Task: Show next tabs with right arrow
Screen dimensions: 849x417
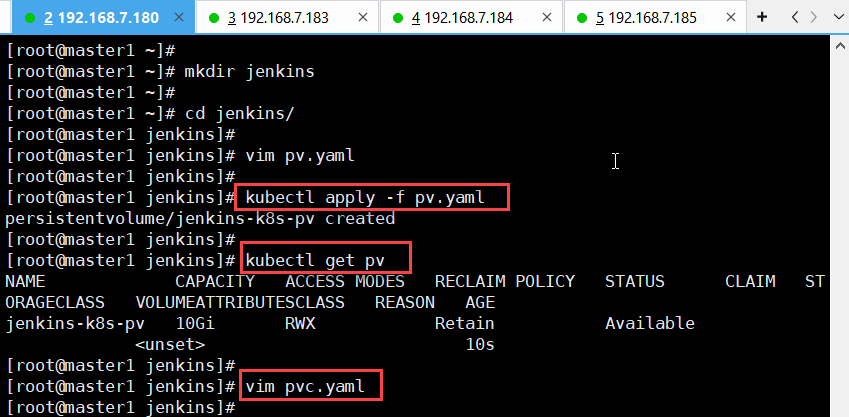Action: point(814,17)
